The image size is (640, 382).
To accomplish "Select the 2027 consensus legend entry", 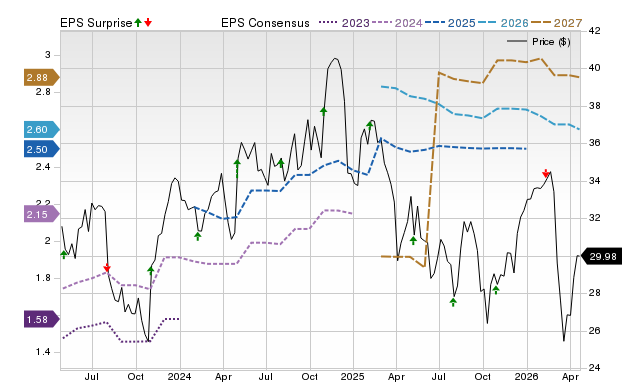I will [556, 23].
